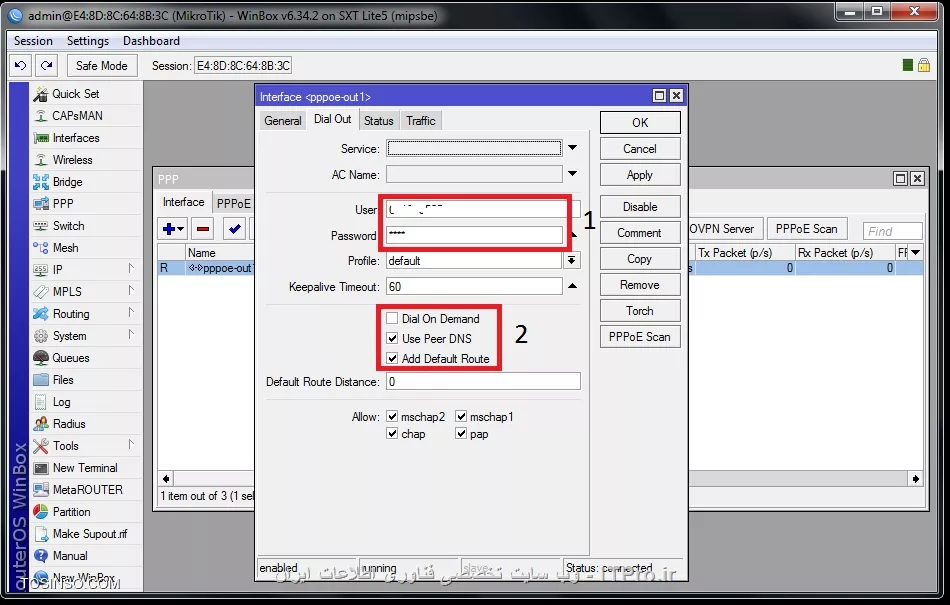Viewport: 950px width, 605px height.
Task: Open CAPsMAN menu item
Action: coord(77,116)
